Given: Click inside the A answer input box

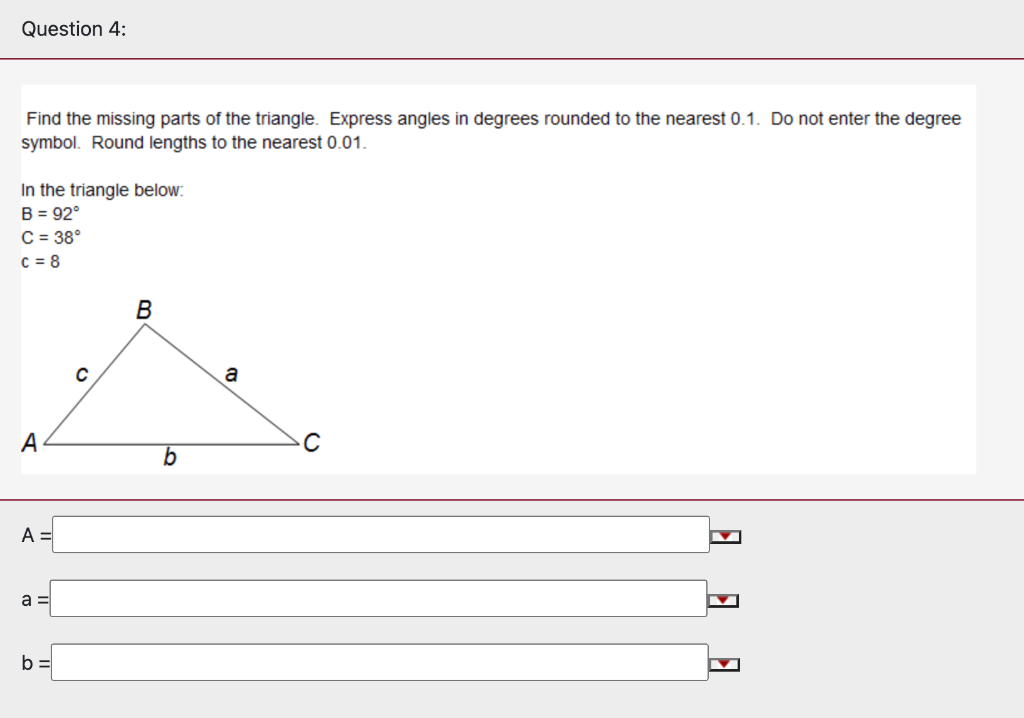Looking at the screenshot, I should pos(380,535).
